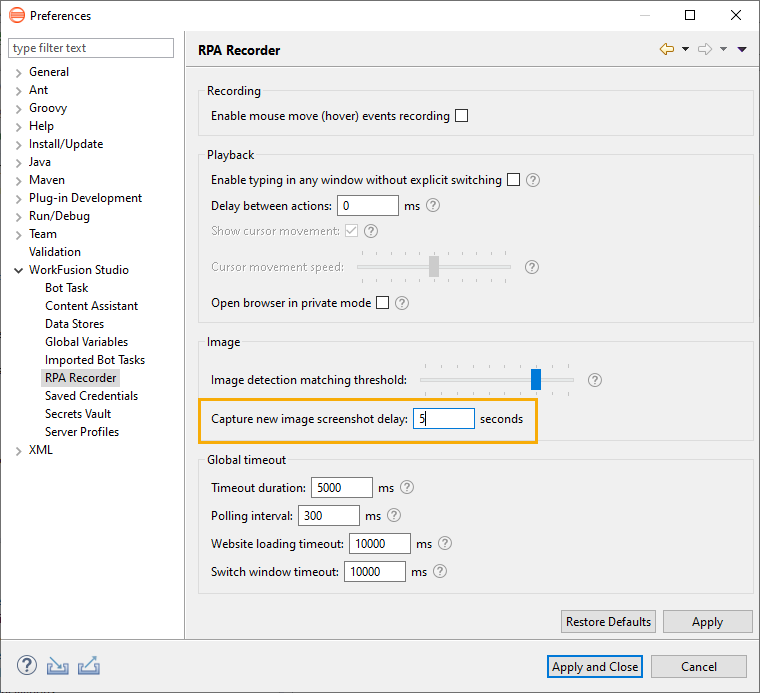Open Saved Credentials preferences page

92,396
